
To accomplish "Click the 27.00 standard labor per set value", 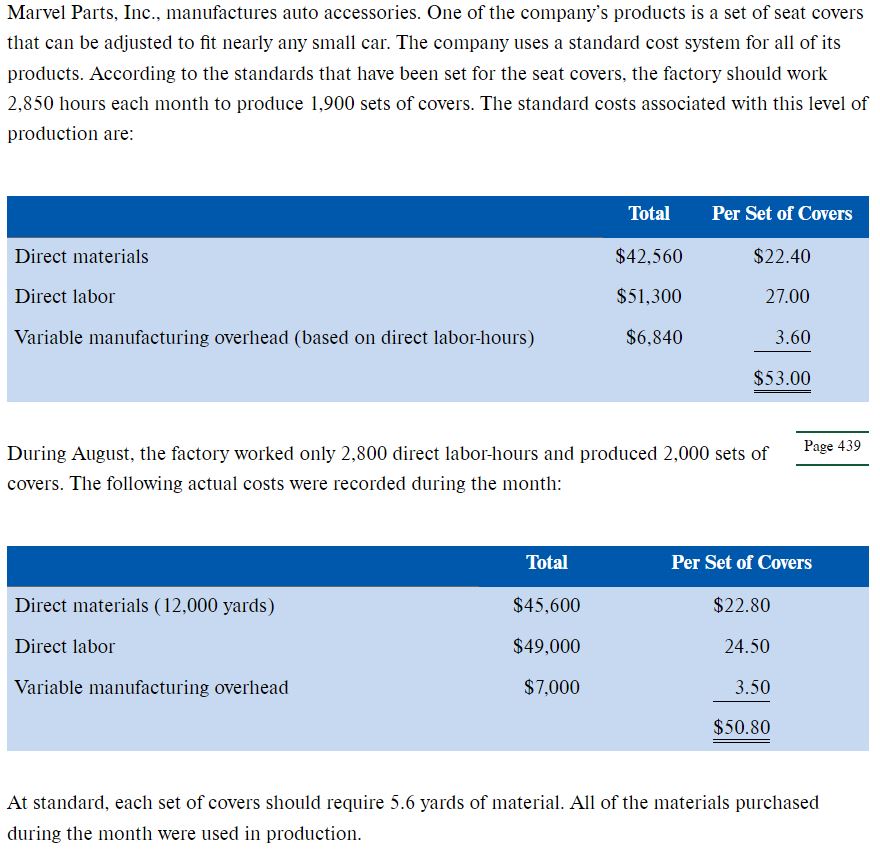I will [787, 296].
